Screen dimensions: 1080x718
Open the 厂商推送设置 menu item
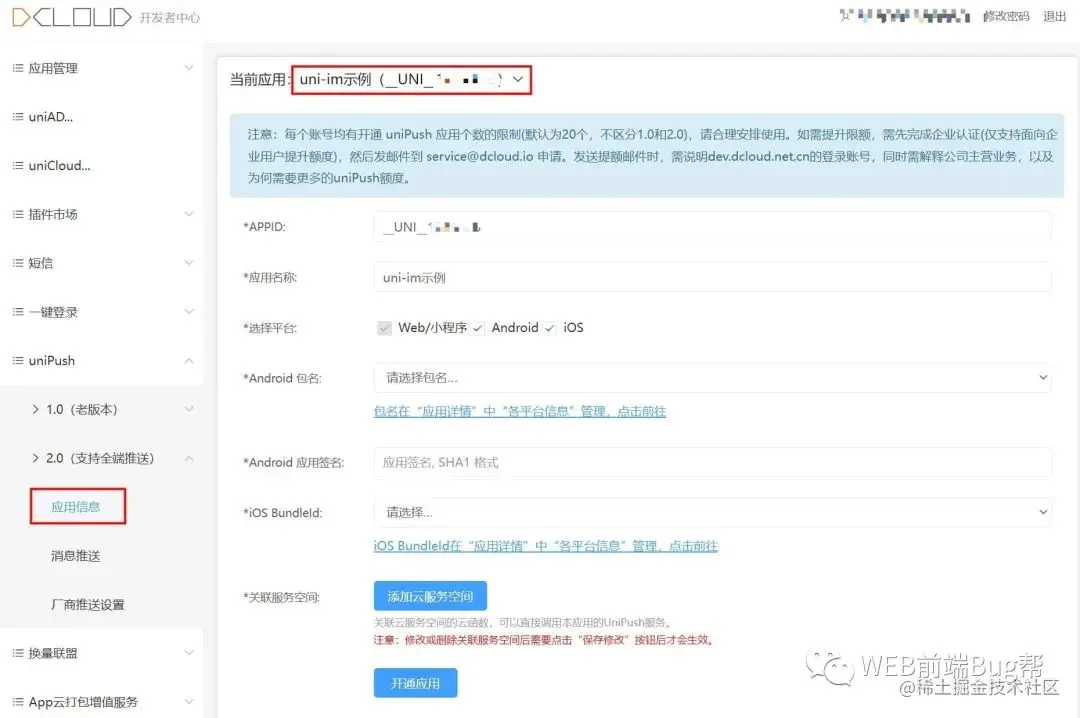click(87, 604)
